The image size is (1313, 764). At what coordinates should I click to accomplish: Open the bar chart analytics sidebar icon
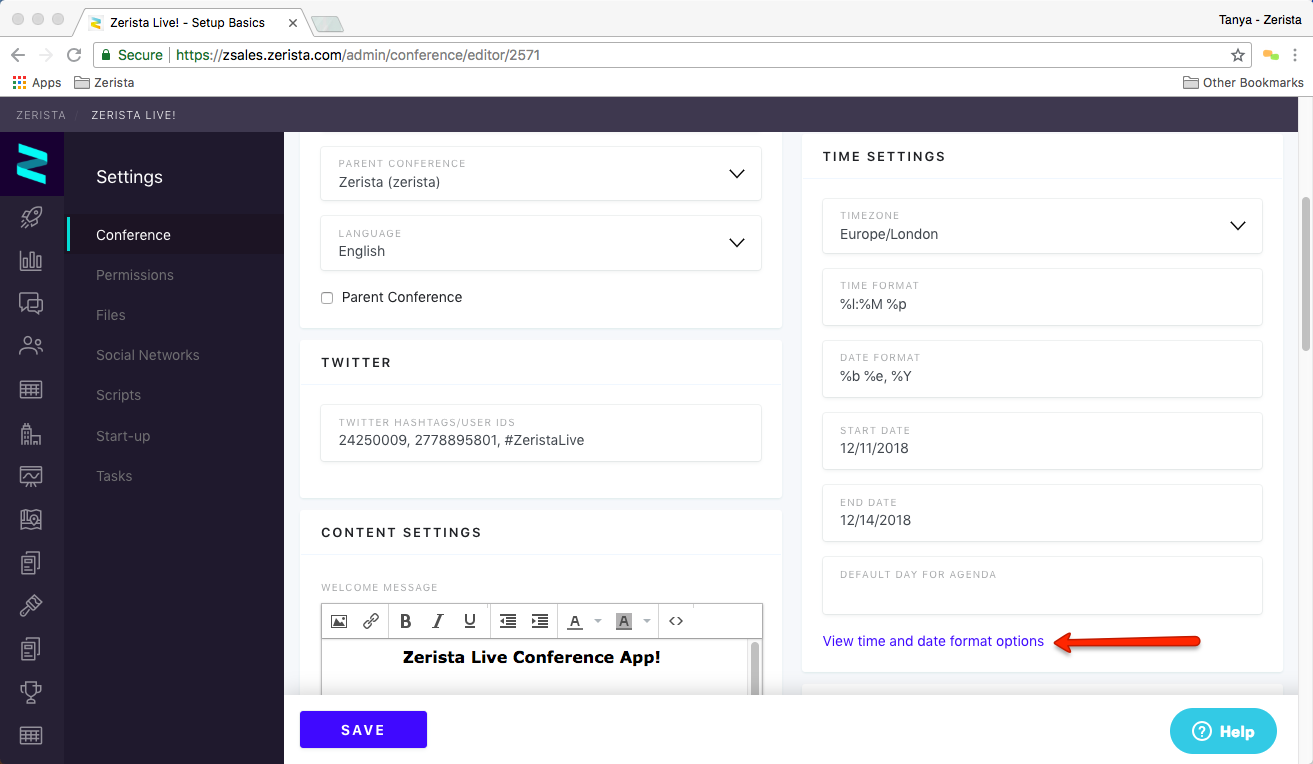(x=31, y=260)
